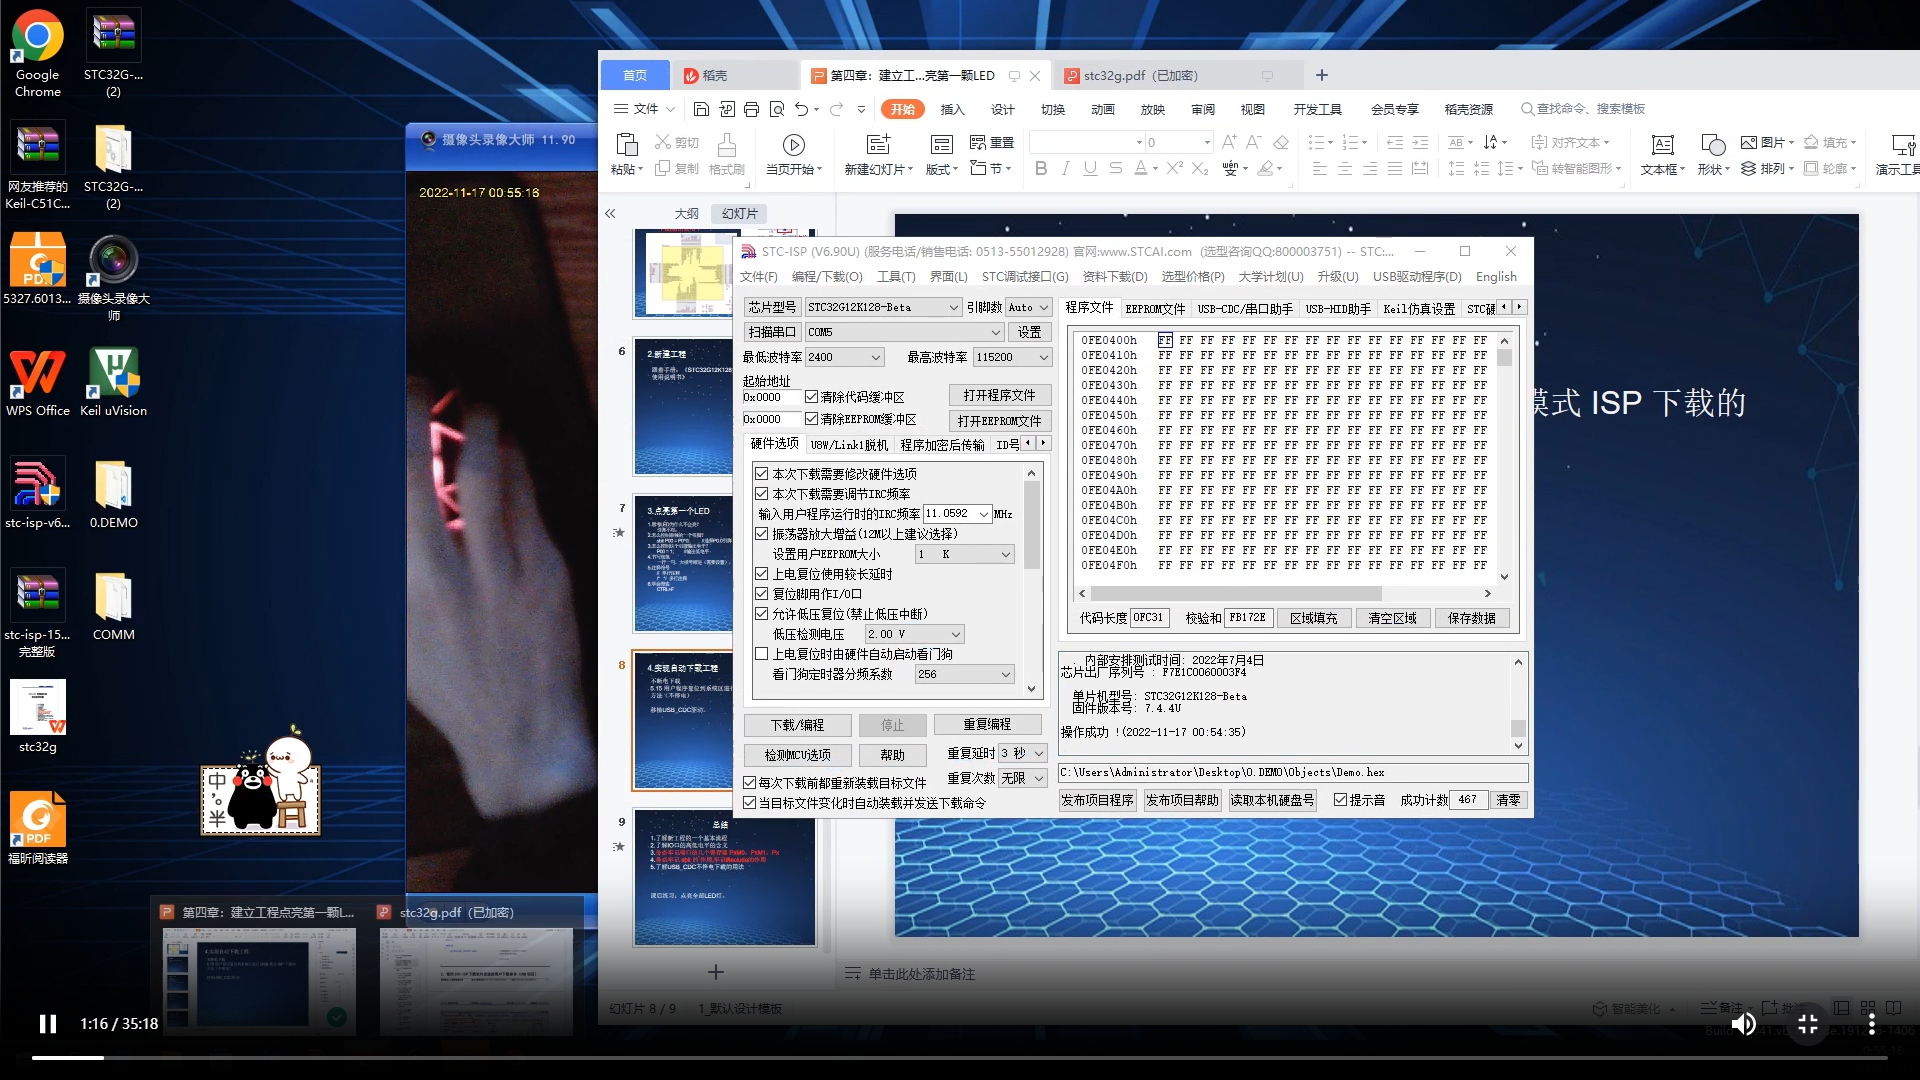This screenshot has width=1920, height=1080.
Task: Toggle 清除代码缓冲区 checkbox
Action: (812, 397)
